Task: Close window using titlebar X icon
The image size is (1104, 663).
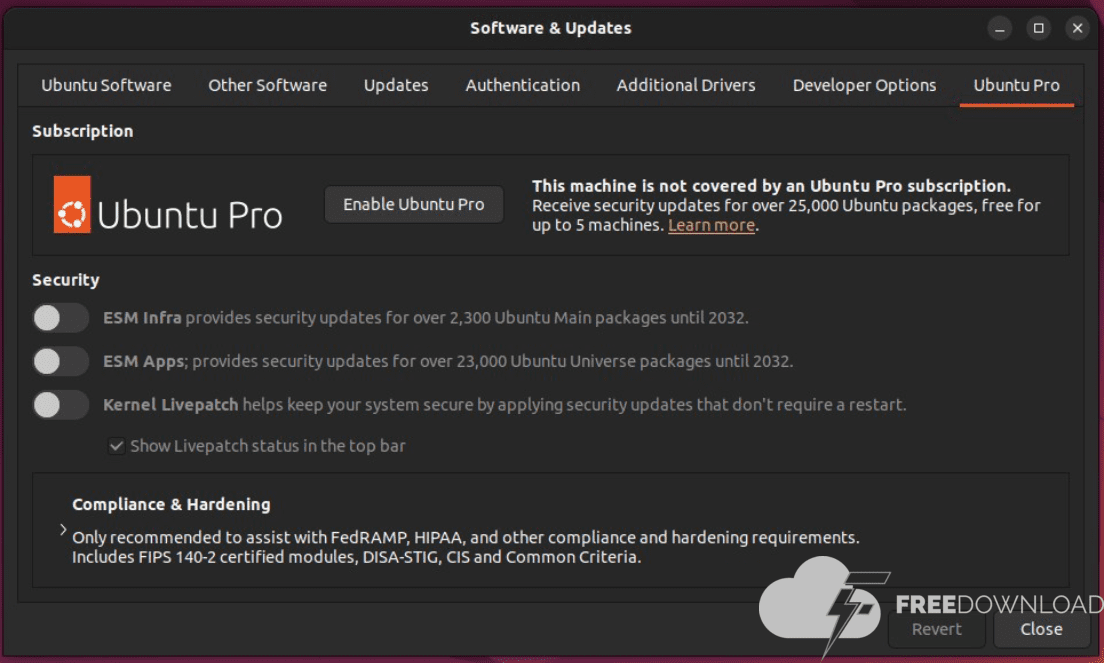Action: tap(1077, 28)
